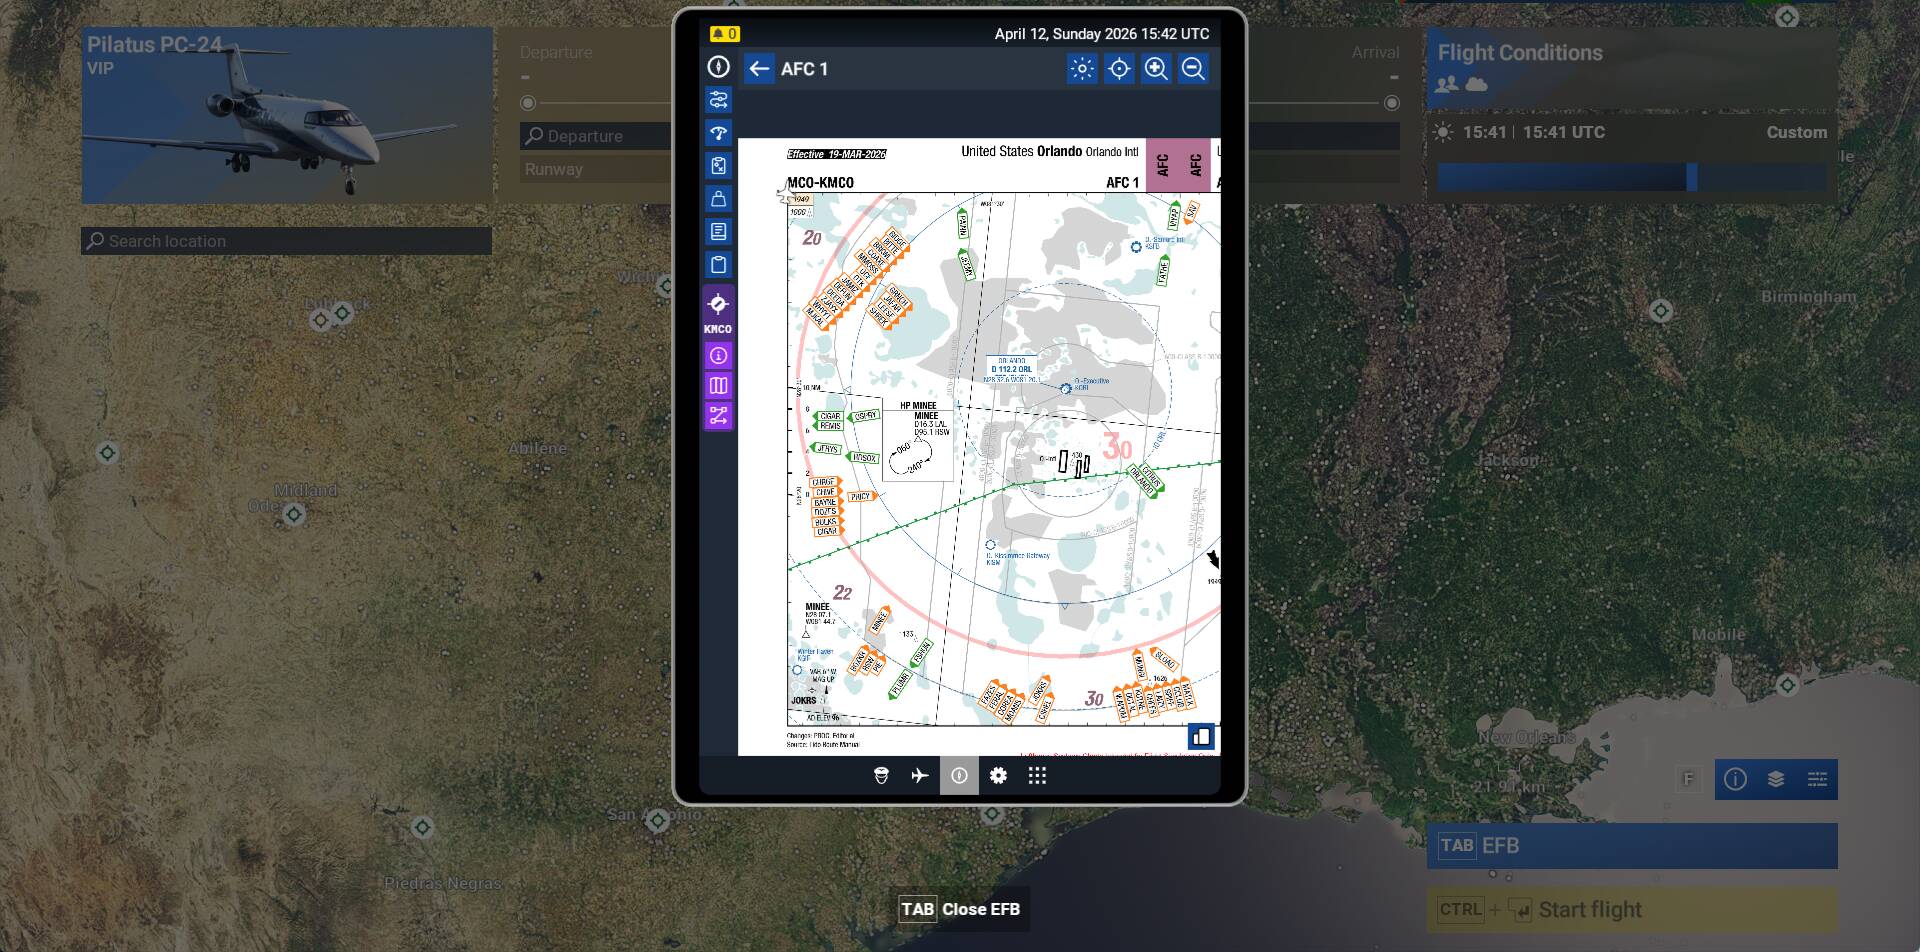Open the notifications bell badge

(x=724, y=34)
